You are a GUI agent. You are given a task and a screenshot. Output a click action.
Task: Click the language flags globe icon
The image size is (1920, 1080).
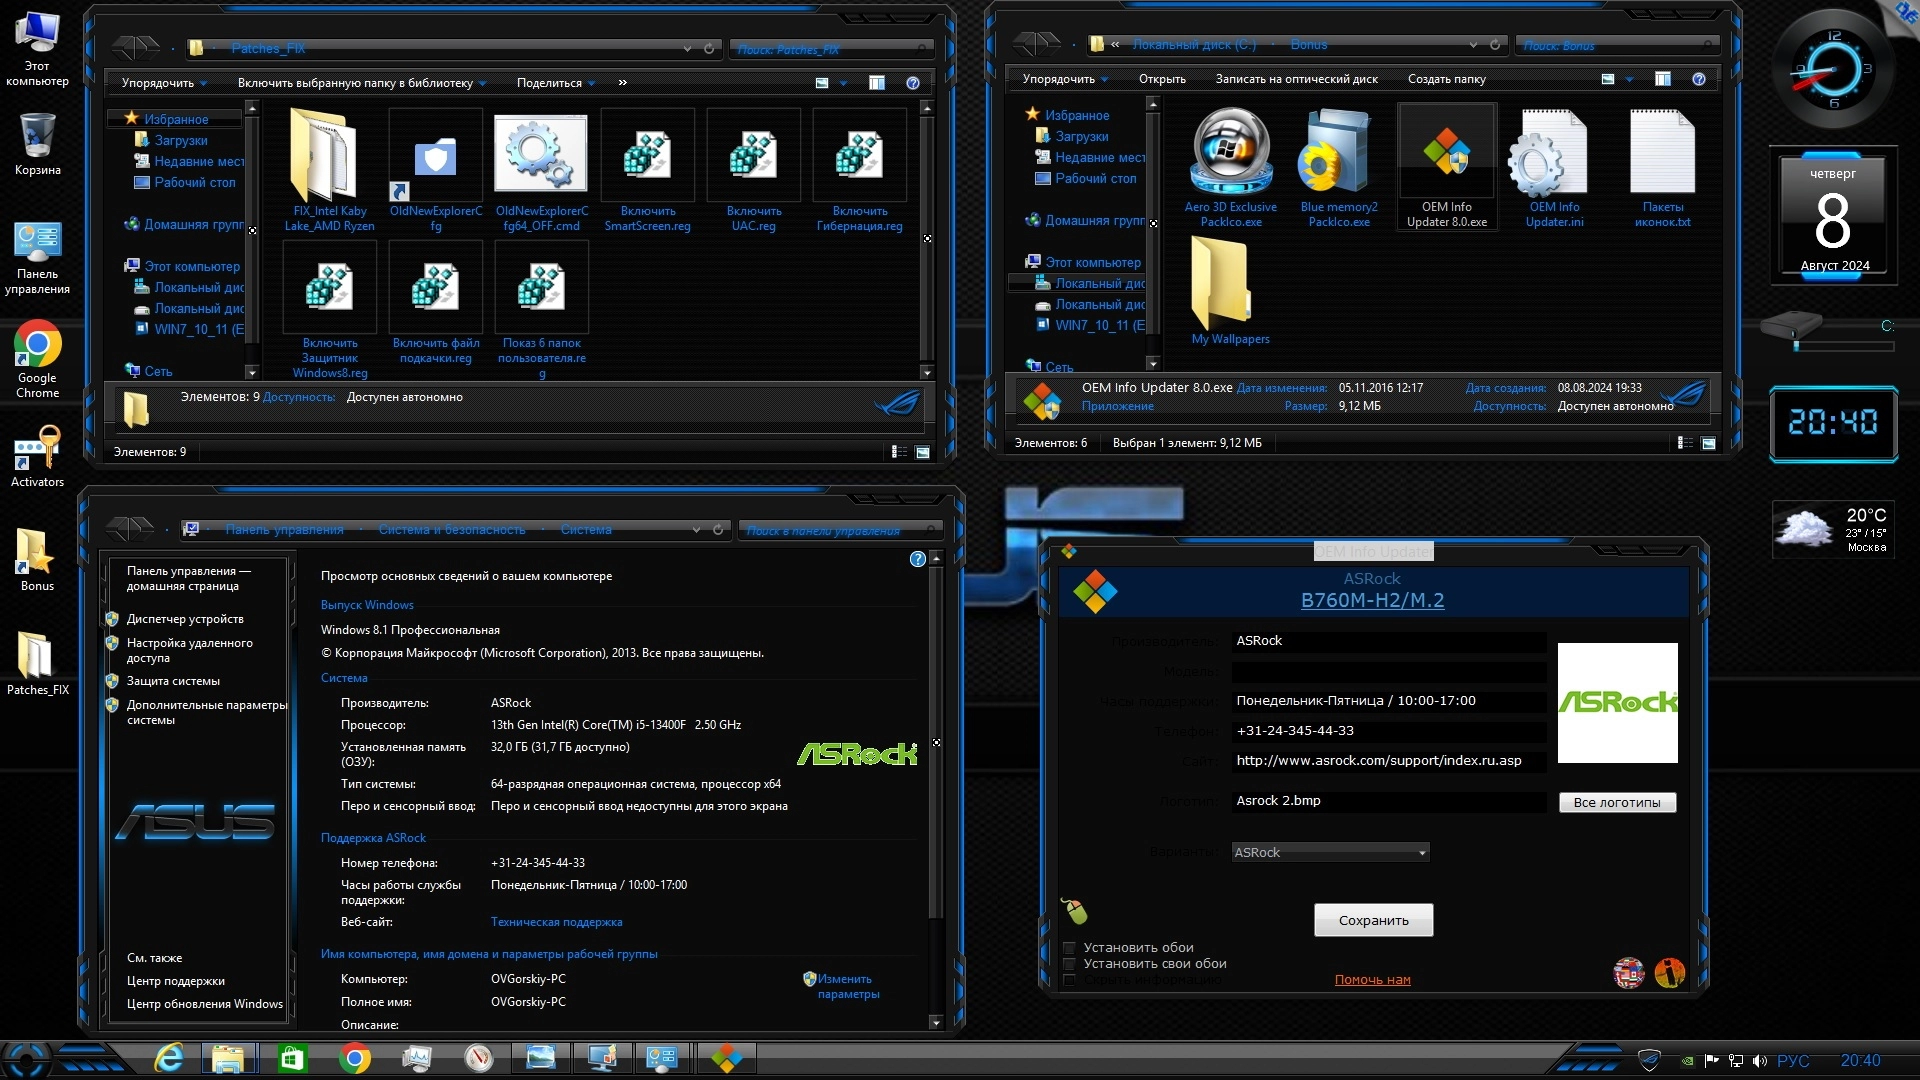[x=1628, y=972]
